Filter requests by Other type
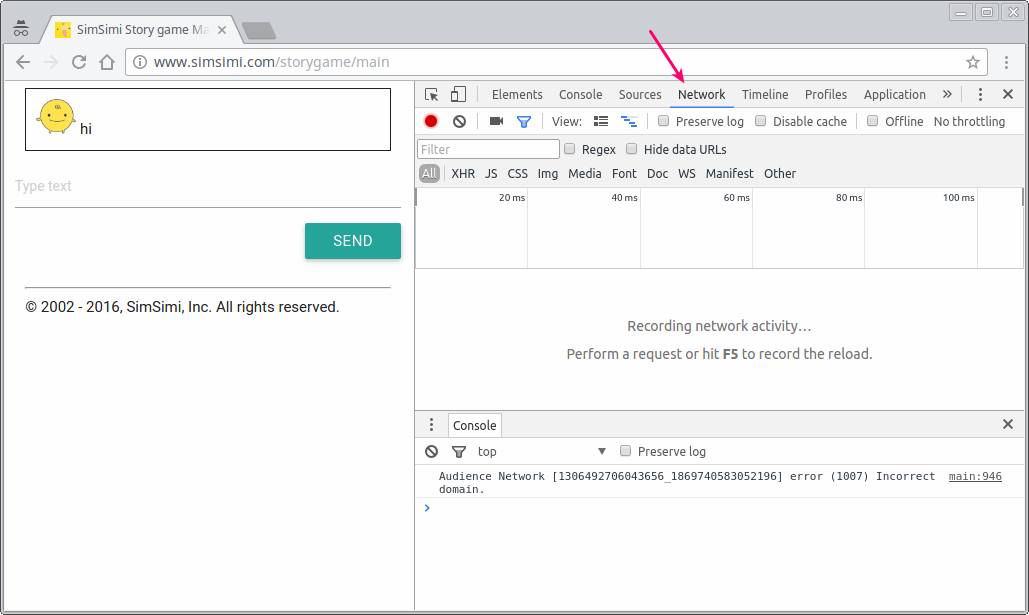Screen dimensions: 1029x615 click(x=780, y=174)
